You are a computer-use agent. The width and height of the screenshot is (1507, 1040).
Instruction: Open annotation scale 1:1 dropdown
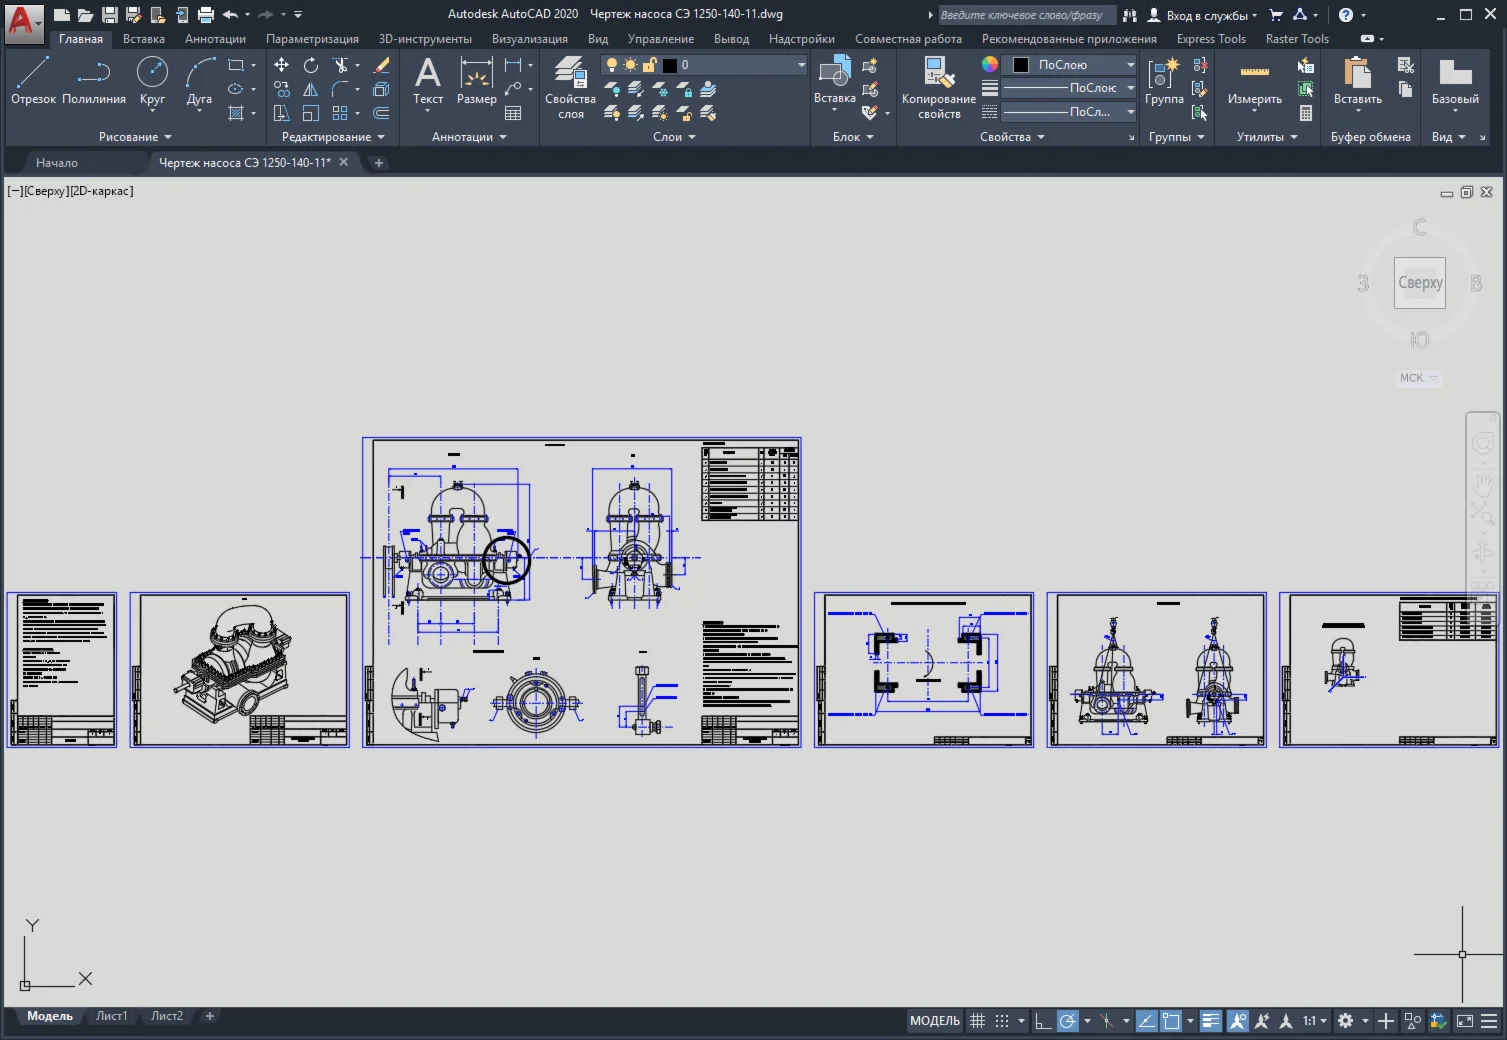pyautogui.click(x=1314, y=1021)
